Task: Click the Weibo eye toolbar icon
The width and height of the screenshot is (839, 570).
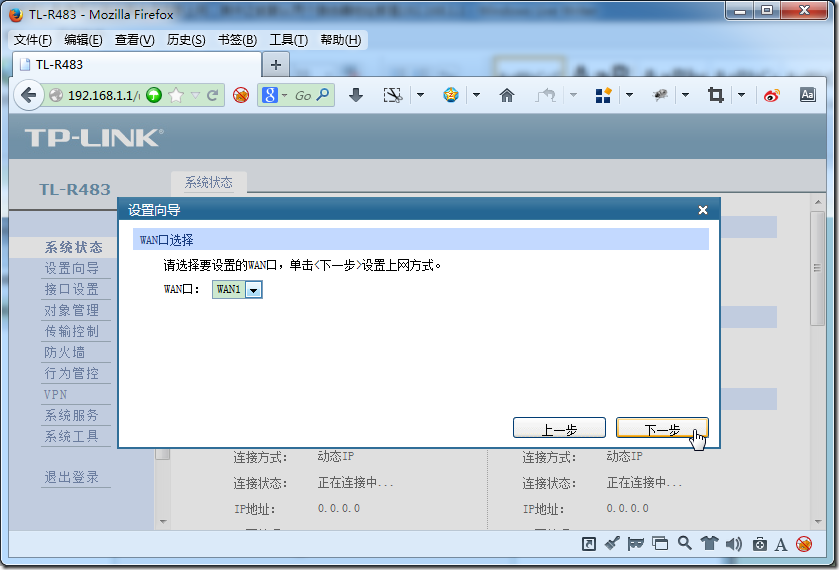Action: [772, 95]
